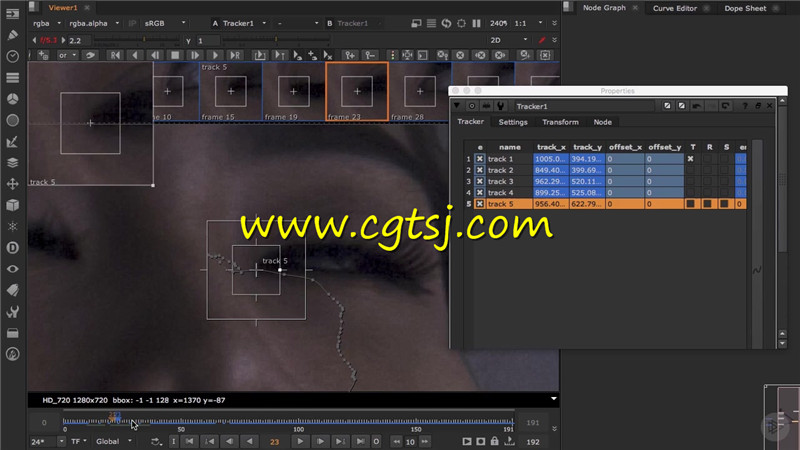Toggle enable checkbox for track 3
This screenshot has height=450, width=800.
tap(480, 181)
